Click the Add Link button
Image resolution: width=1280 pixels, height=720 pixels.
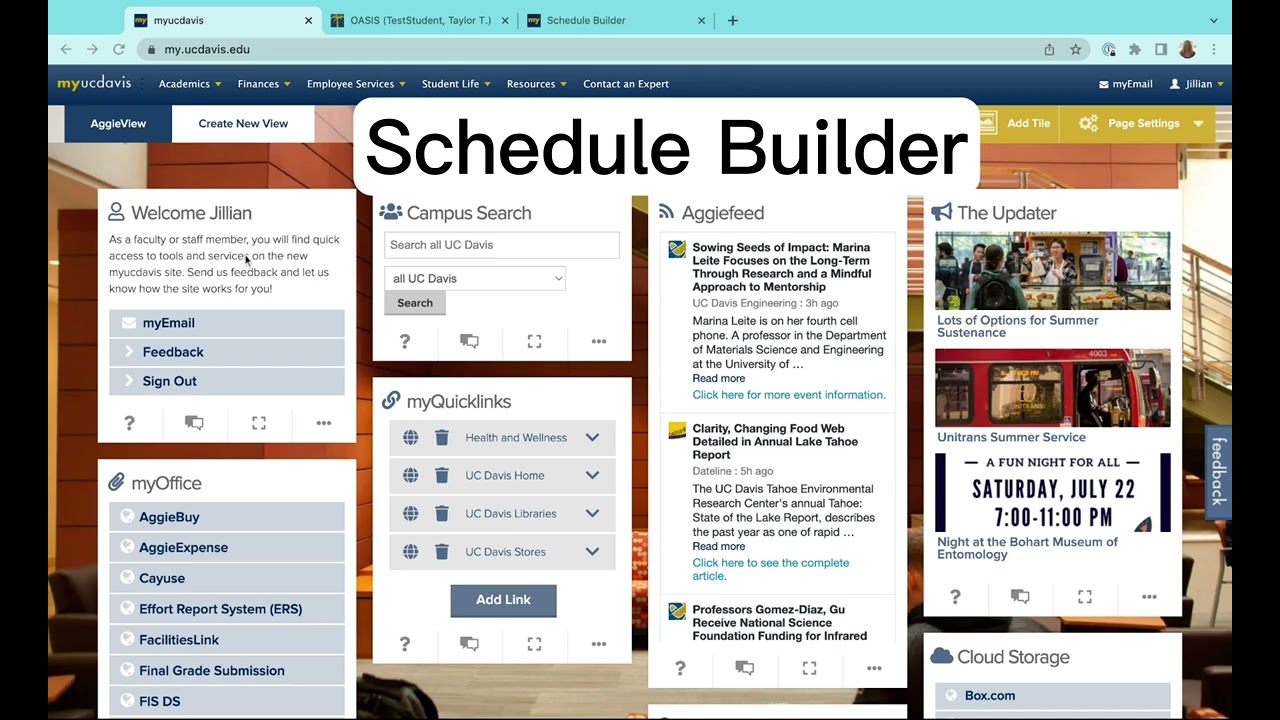(503, 600)
